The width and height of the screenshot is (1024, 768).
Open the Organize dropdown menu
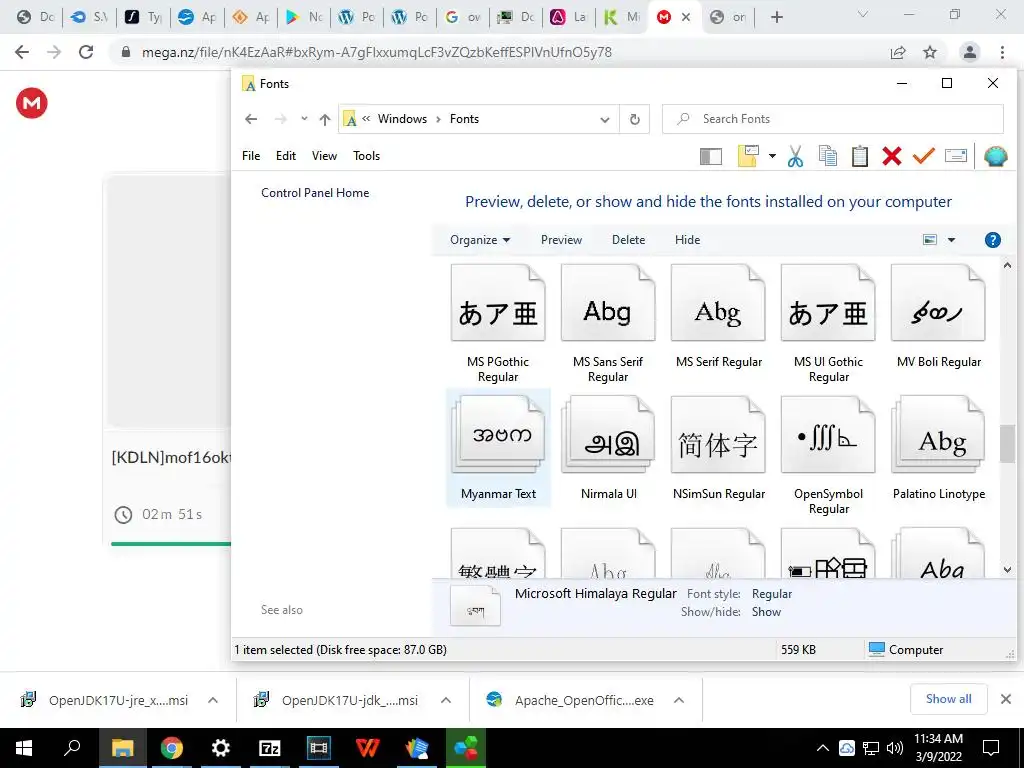480,240
